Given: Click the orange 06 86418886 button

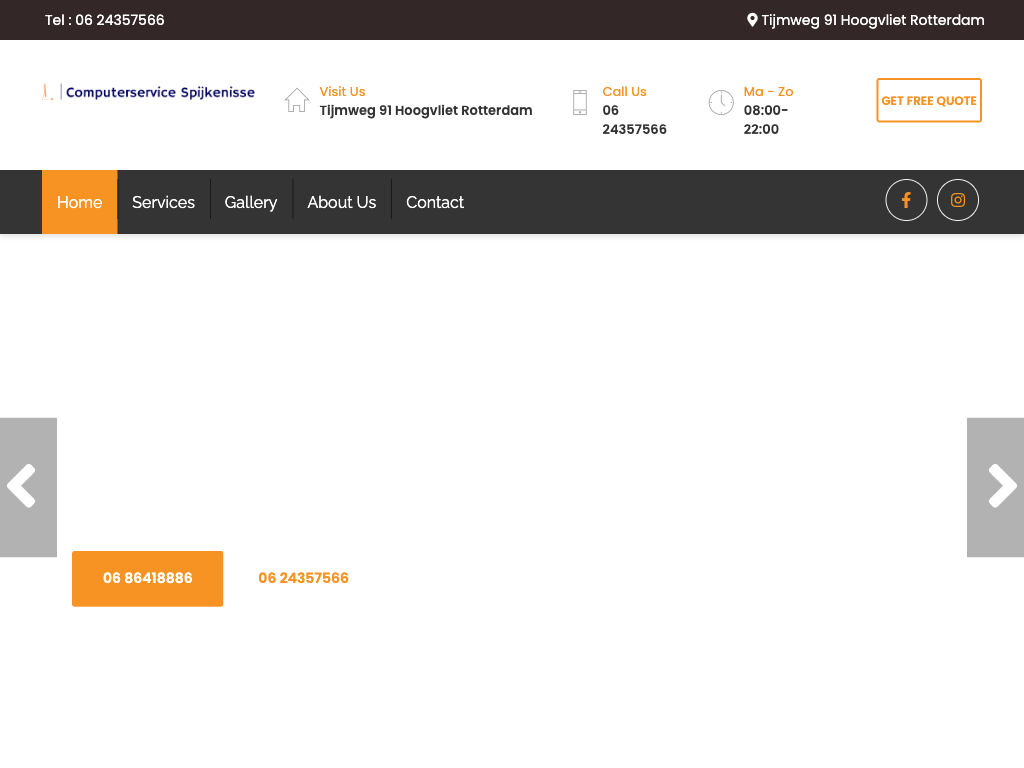Looking at the screenshot, I should click(x=147, y=578).
